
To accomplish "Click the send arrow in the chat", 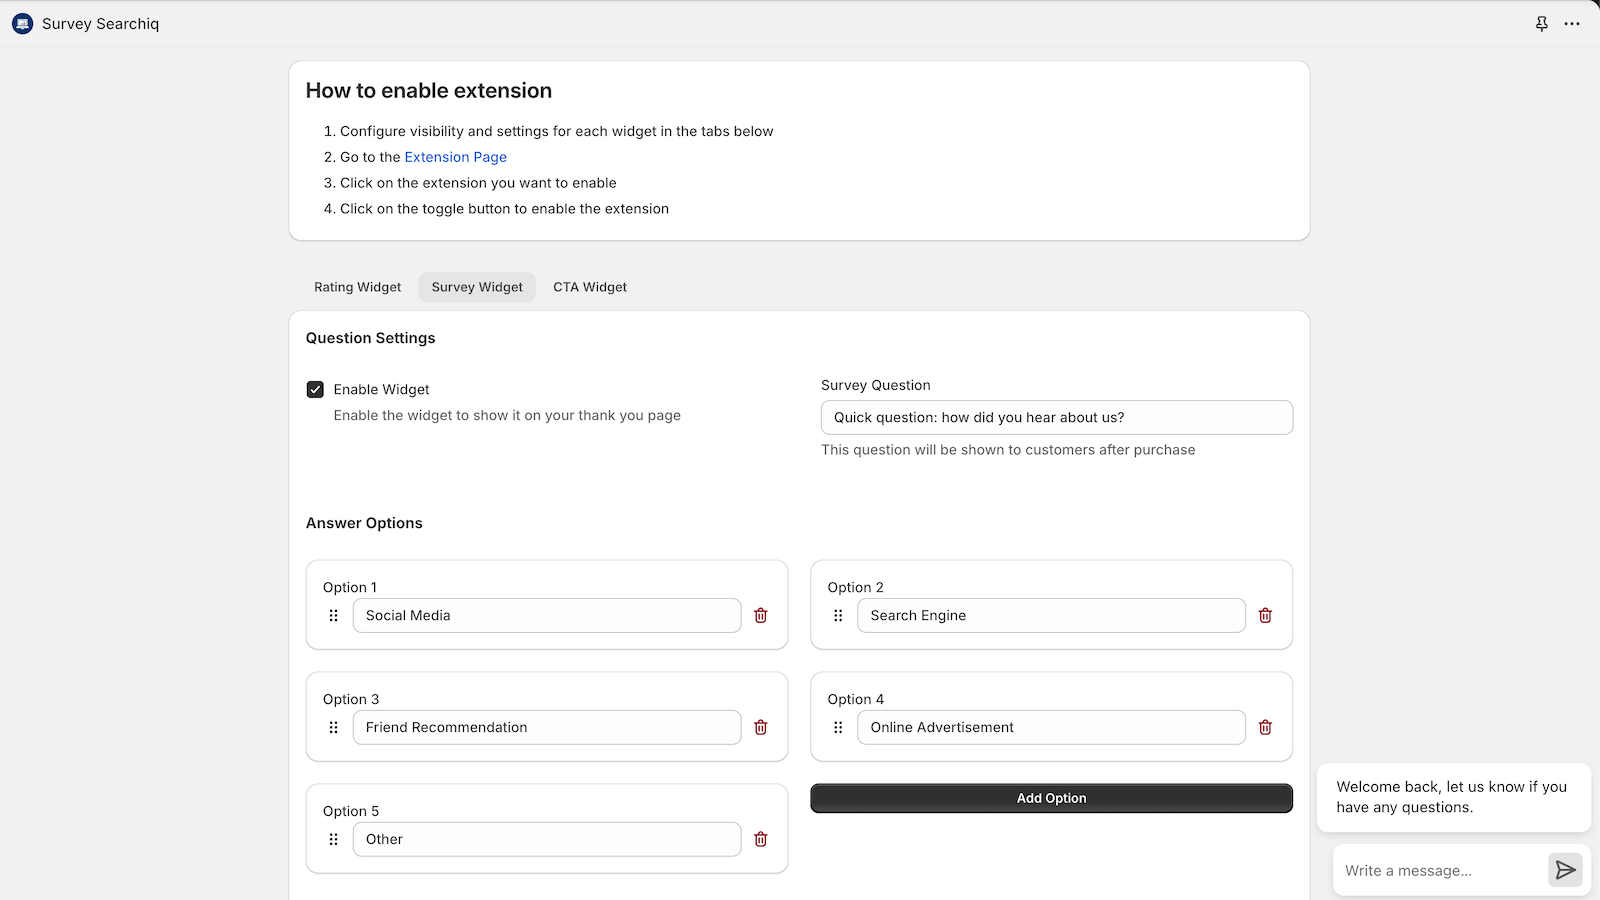I will click(1564, 870).
